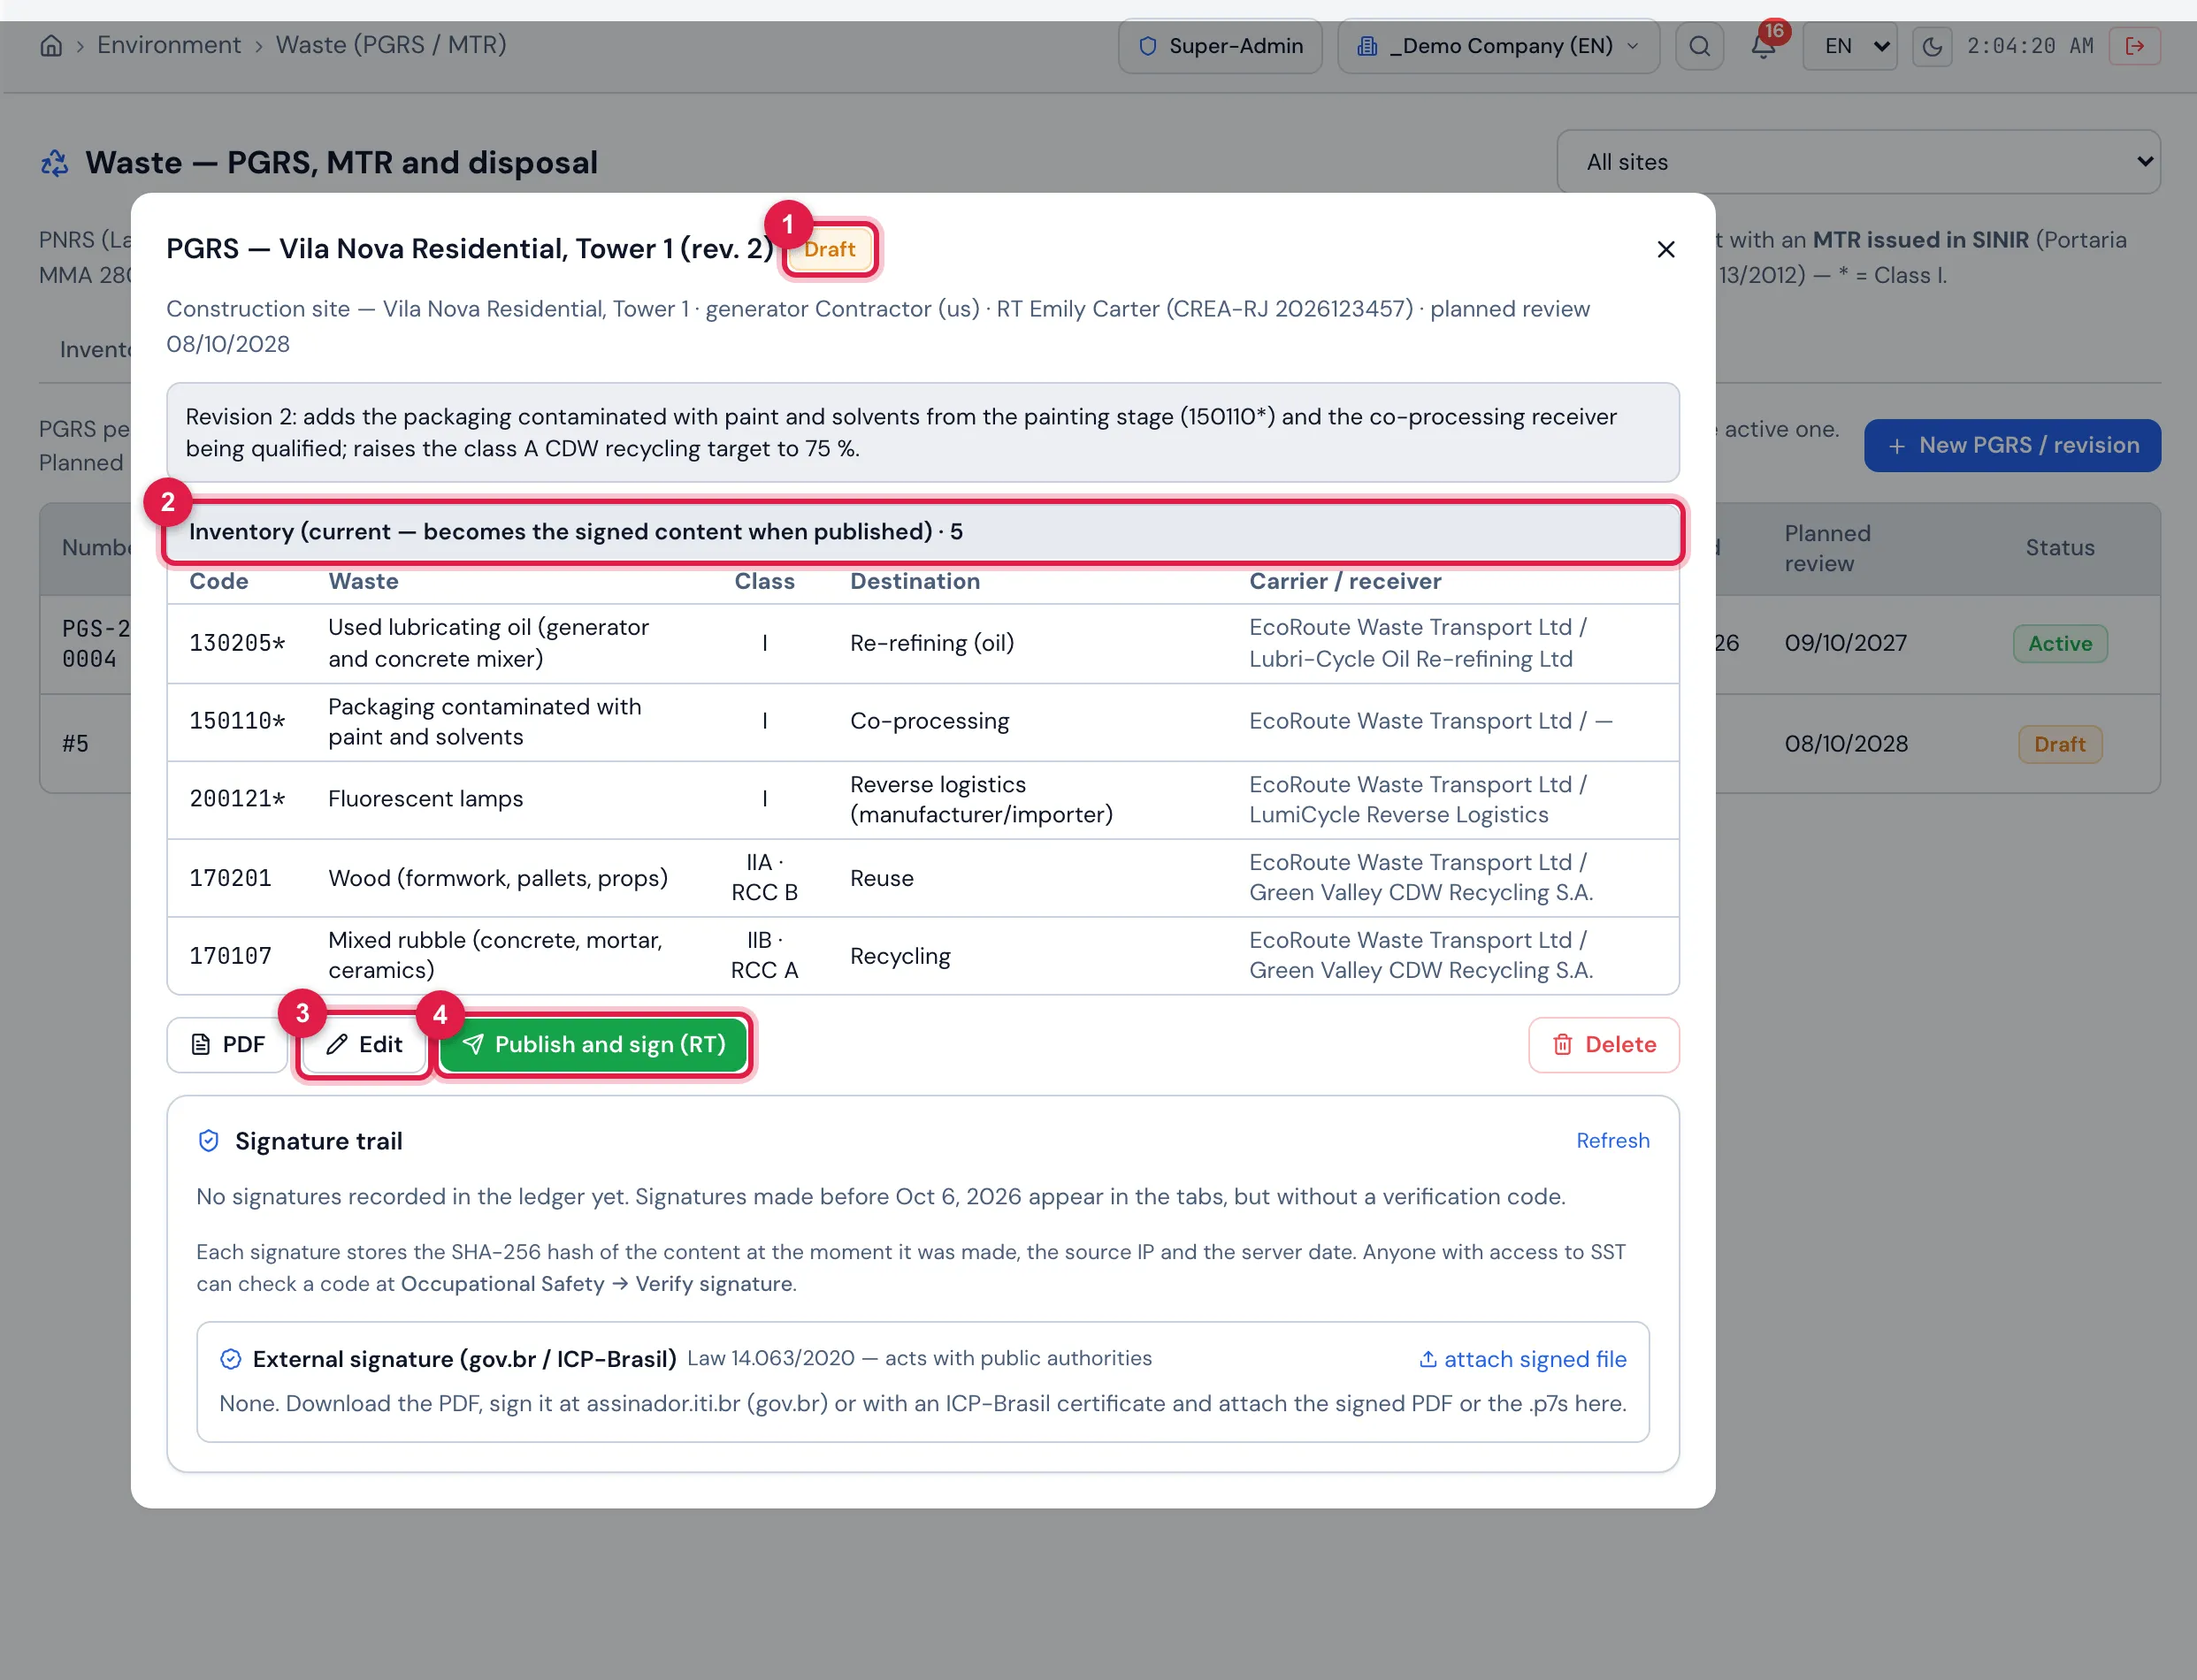Click the check badge icon by External signature

click(x=231, y=1359)
